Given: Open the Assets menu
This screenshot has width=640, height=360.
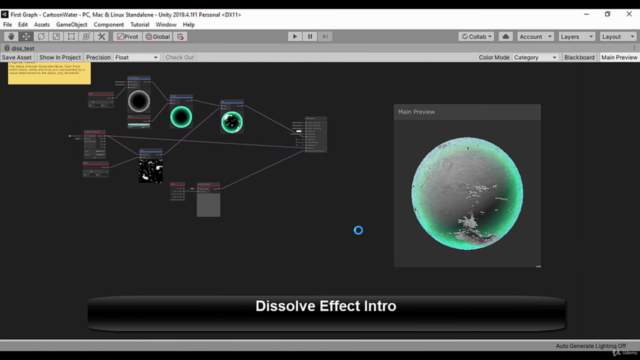Looking at the screenshot, I should (42, 25).
